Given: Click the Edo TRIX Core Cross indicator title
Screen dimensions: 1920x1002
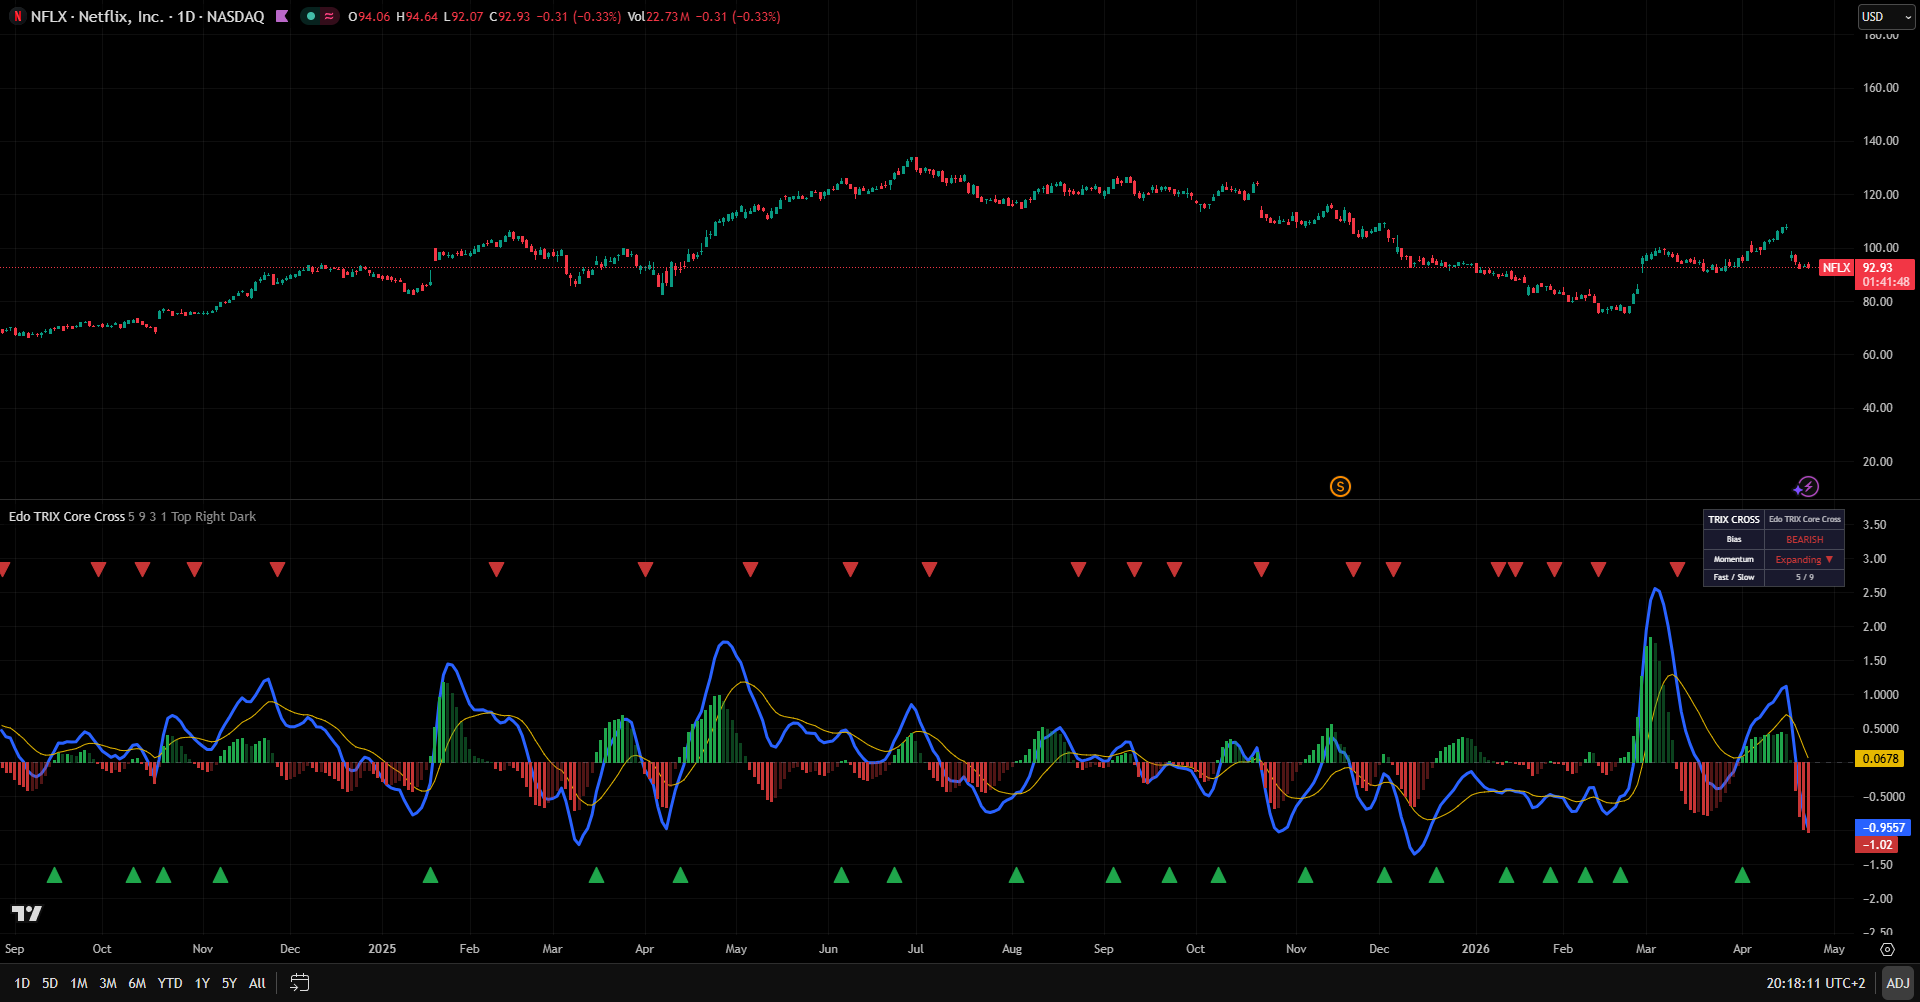Looking at the screenshot, I should coord(67,517).
